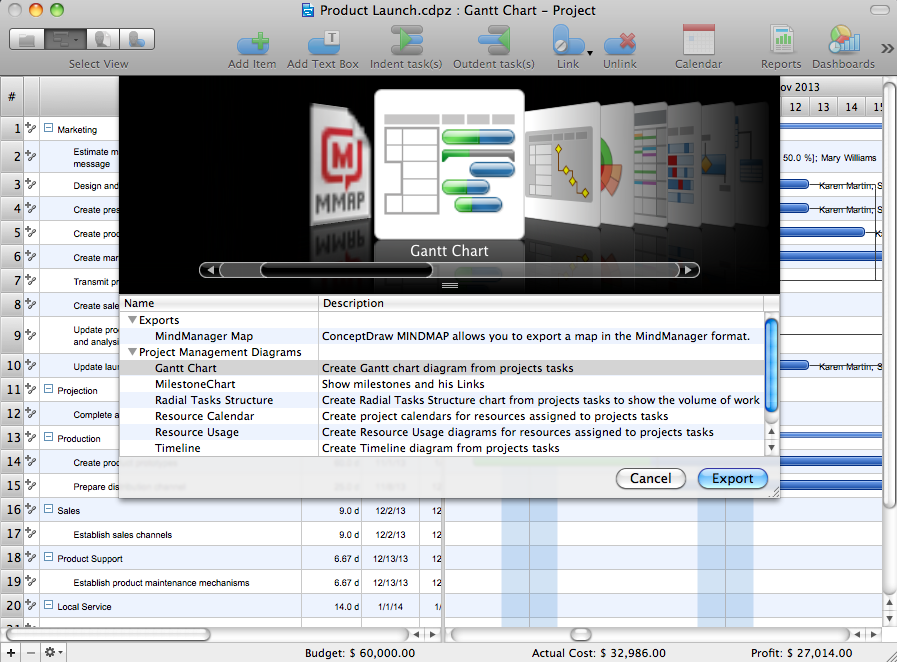Collapse the Production task group
Screen dimensions: 897x662
[x=49, y=437]
